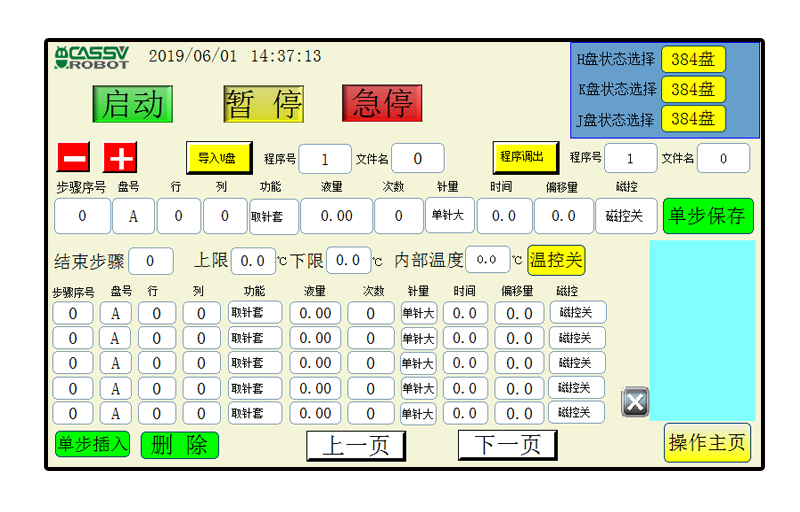Click the red minus icon
800x512 pixels.
73,158
